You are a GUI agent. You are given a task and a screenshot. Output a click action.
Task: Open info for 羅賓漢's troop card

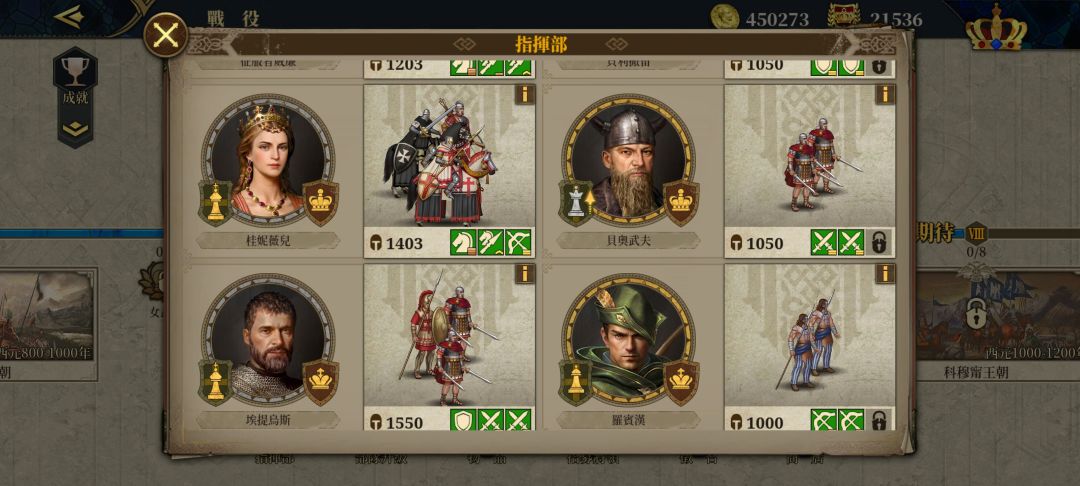(885, 274)
